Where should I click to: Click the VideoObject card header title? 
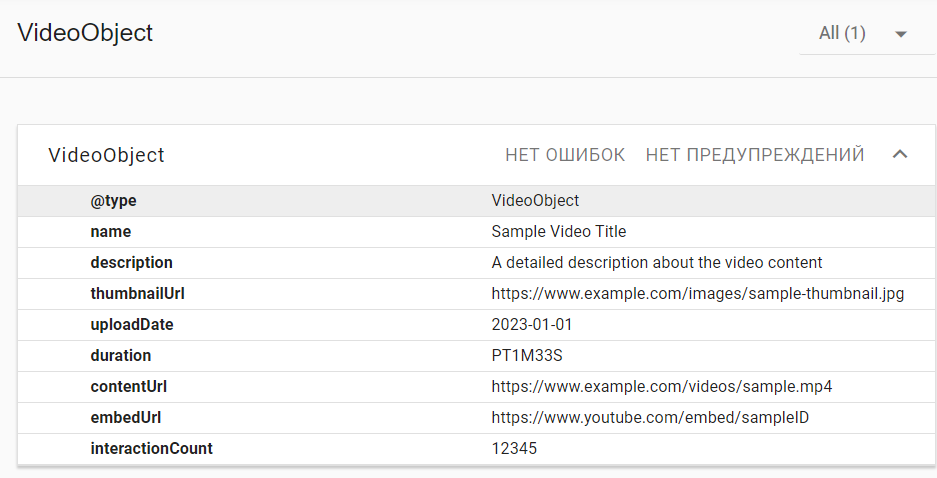(x=107, y=155)
